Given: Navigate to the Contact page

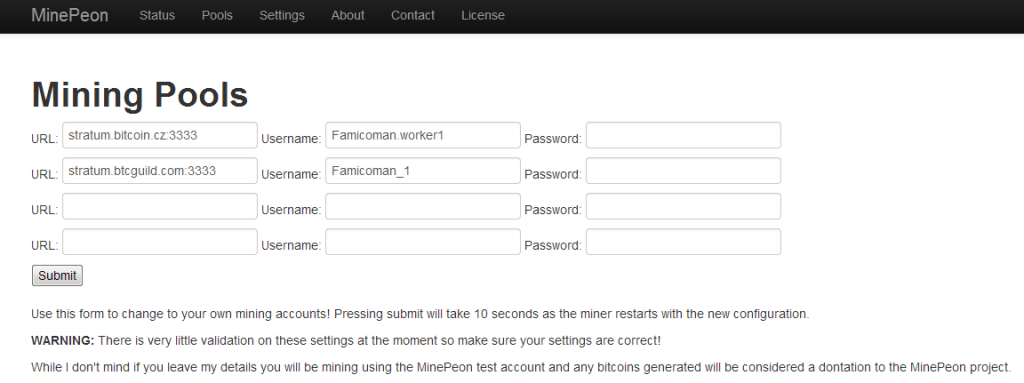Looking at the screenshot, I should coord(413,15).
